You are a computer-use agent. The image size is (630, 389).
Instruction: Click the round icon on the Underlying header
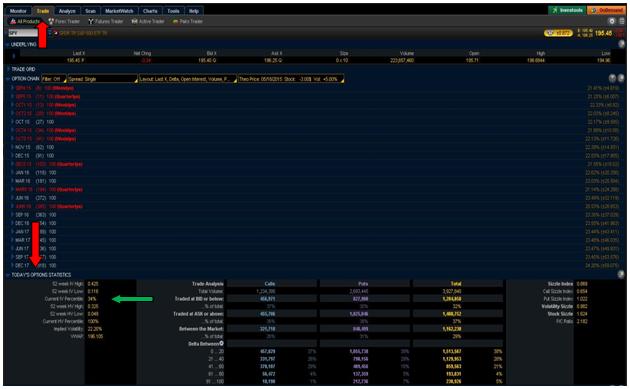click(x=622, y=44)
